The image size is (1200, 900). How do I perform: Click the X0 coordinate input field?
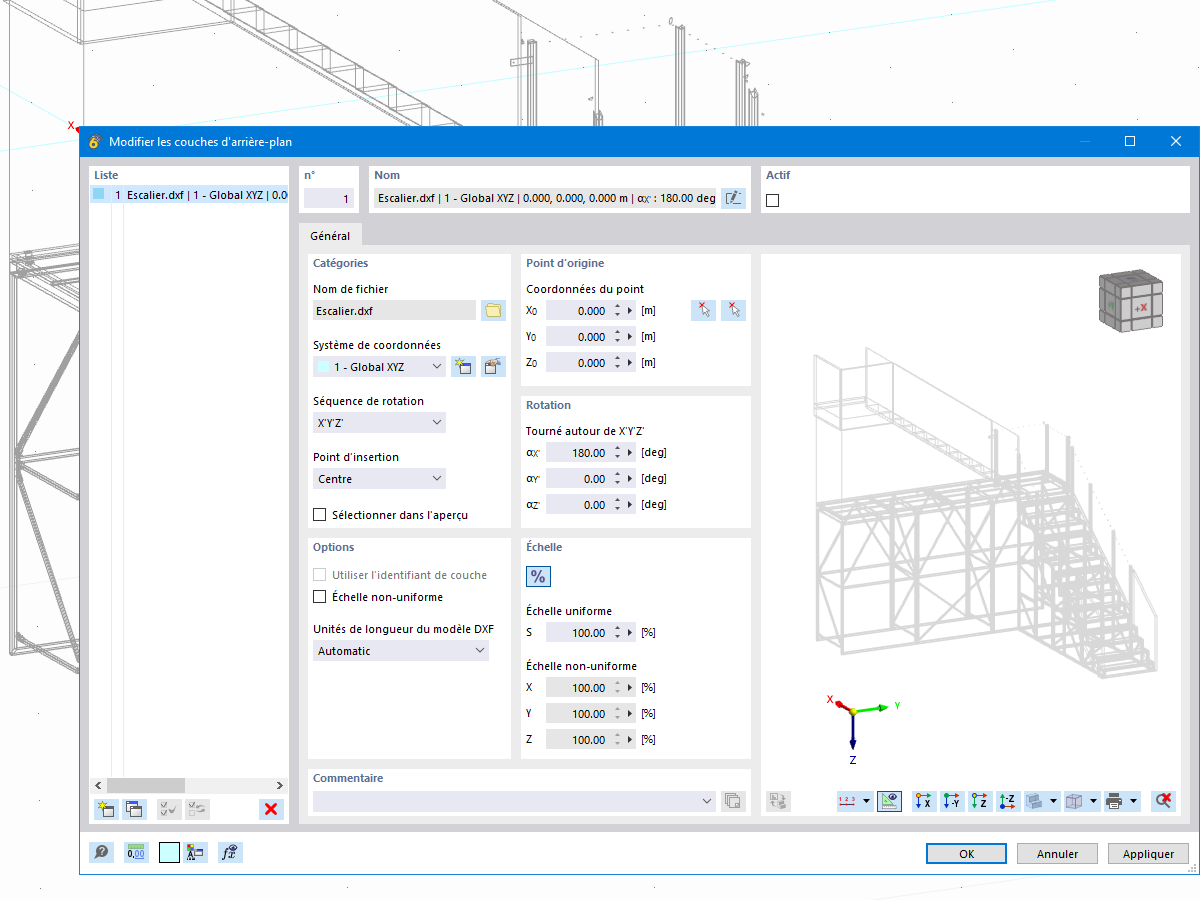(578, 311)
